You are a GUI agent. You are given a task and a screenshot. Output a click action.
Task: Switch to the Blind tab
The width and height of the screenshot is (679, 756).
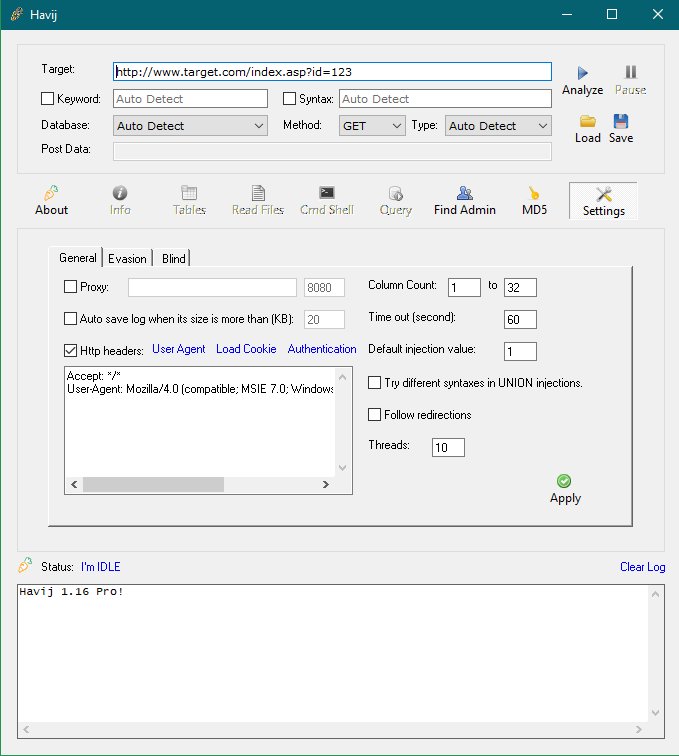tap(174, 259)
